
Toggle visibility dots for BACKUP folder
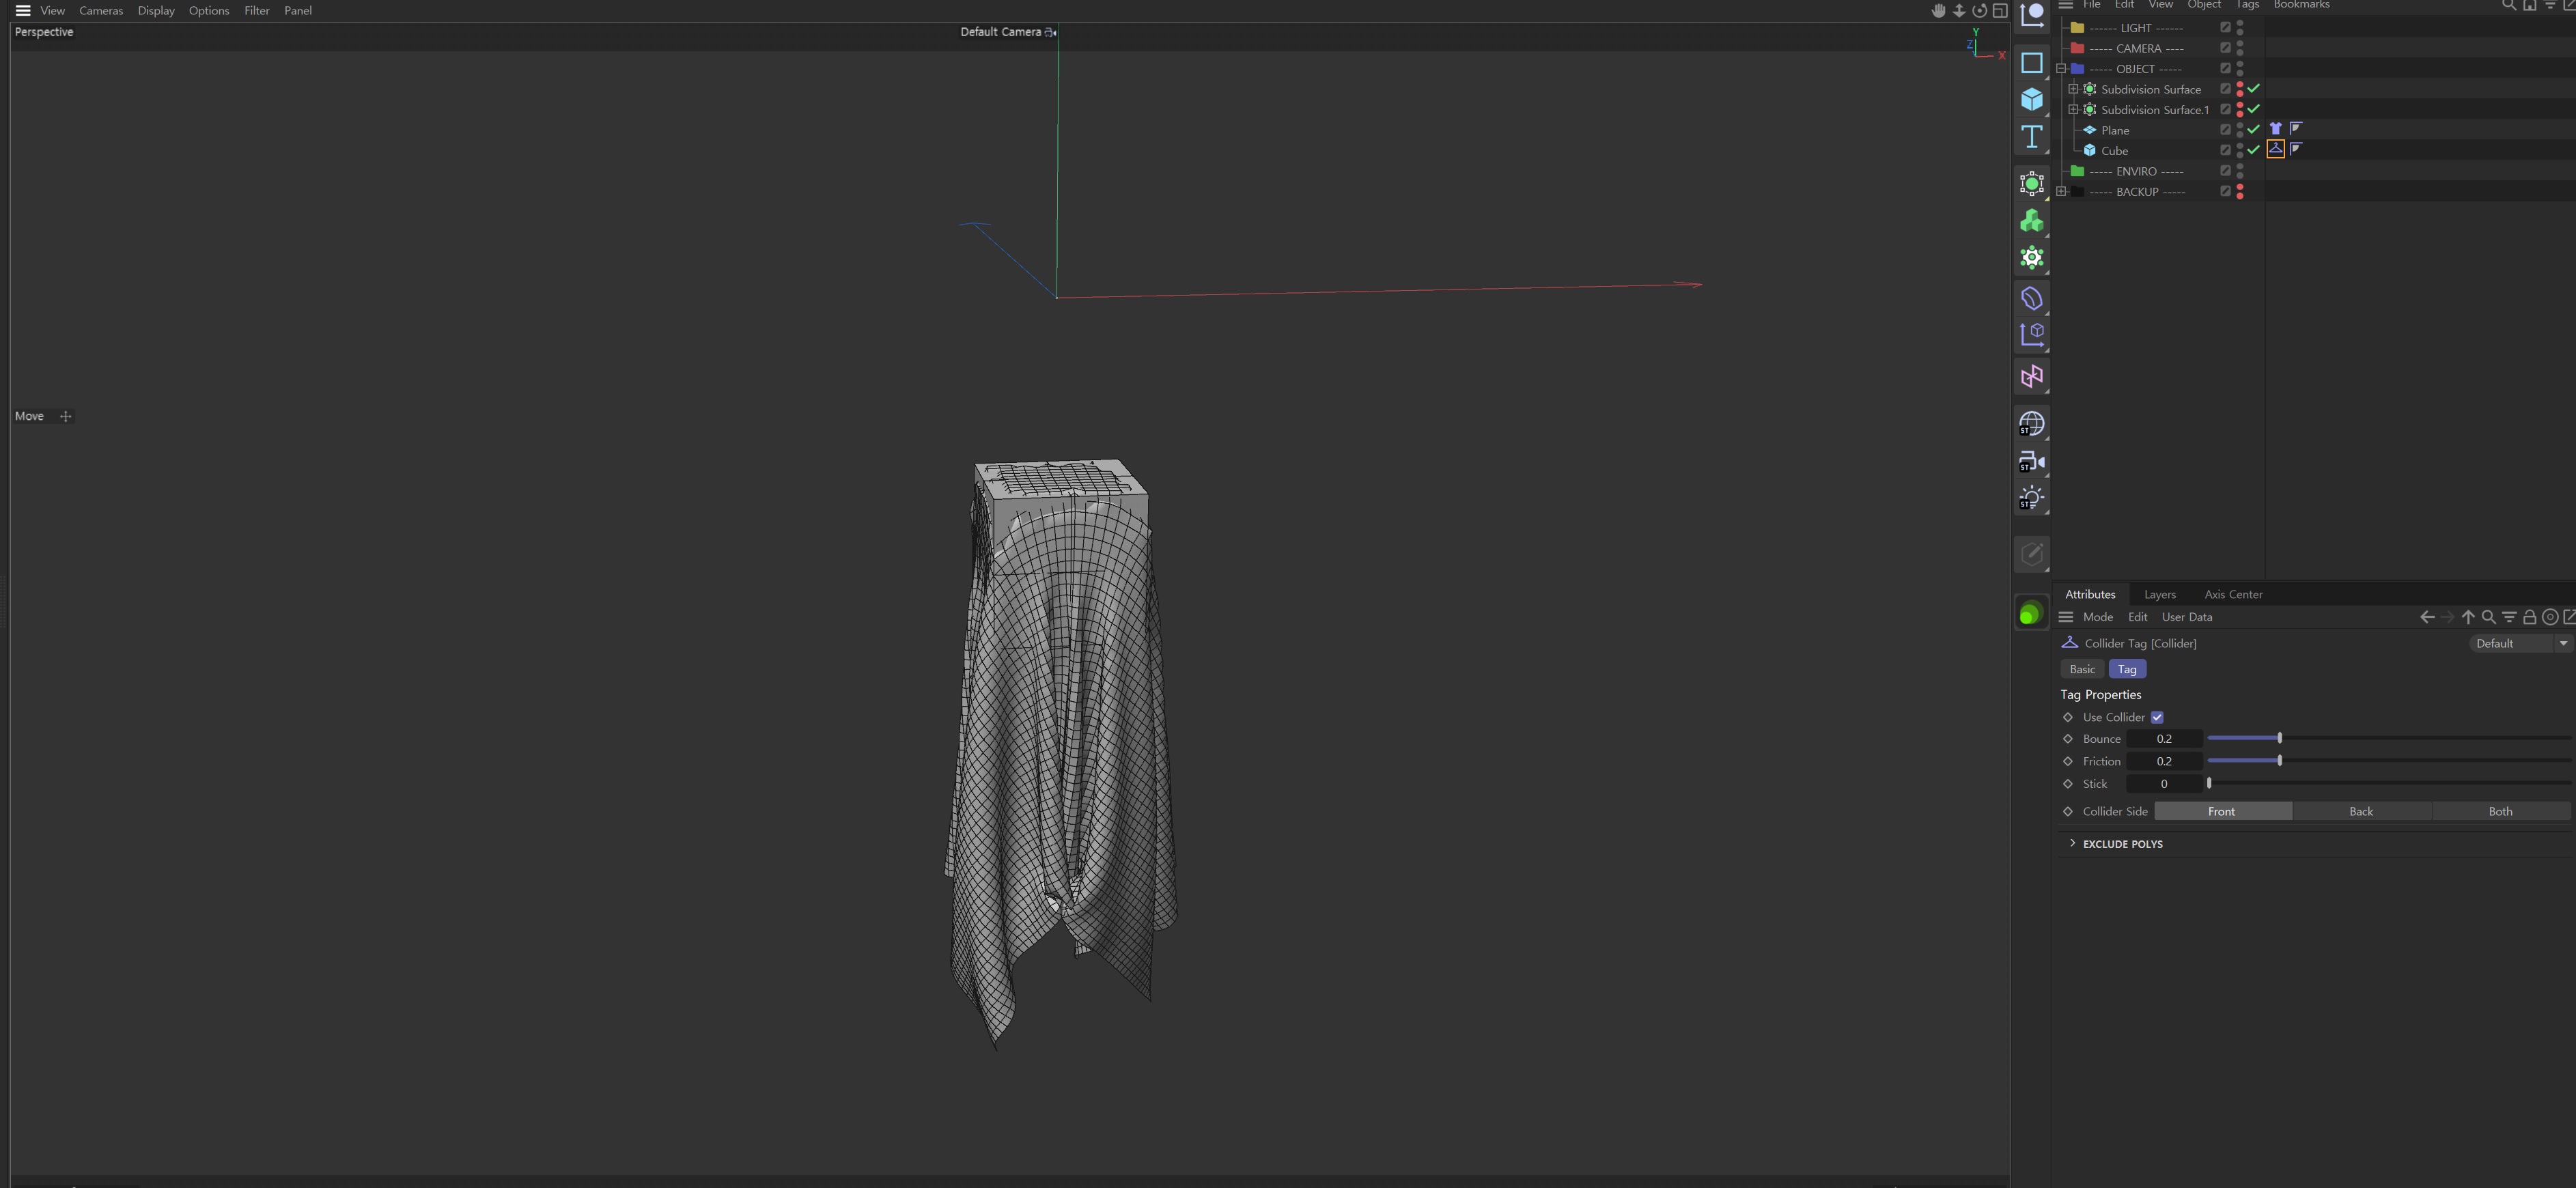[x=2239, y=191]
